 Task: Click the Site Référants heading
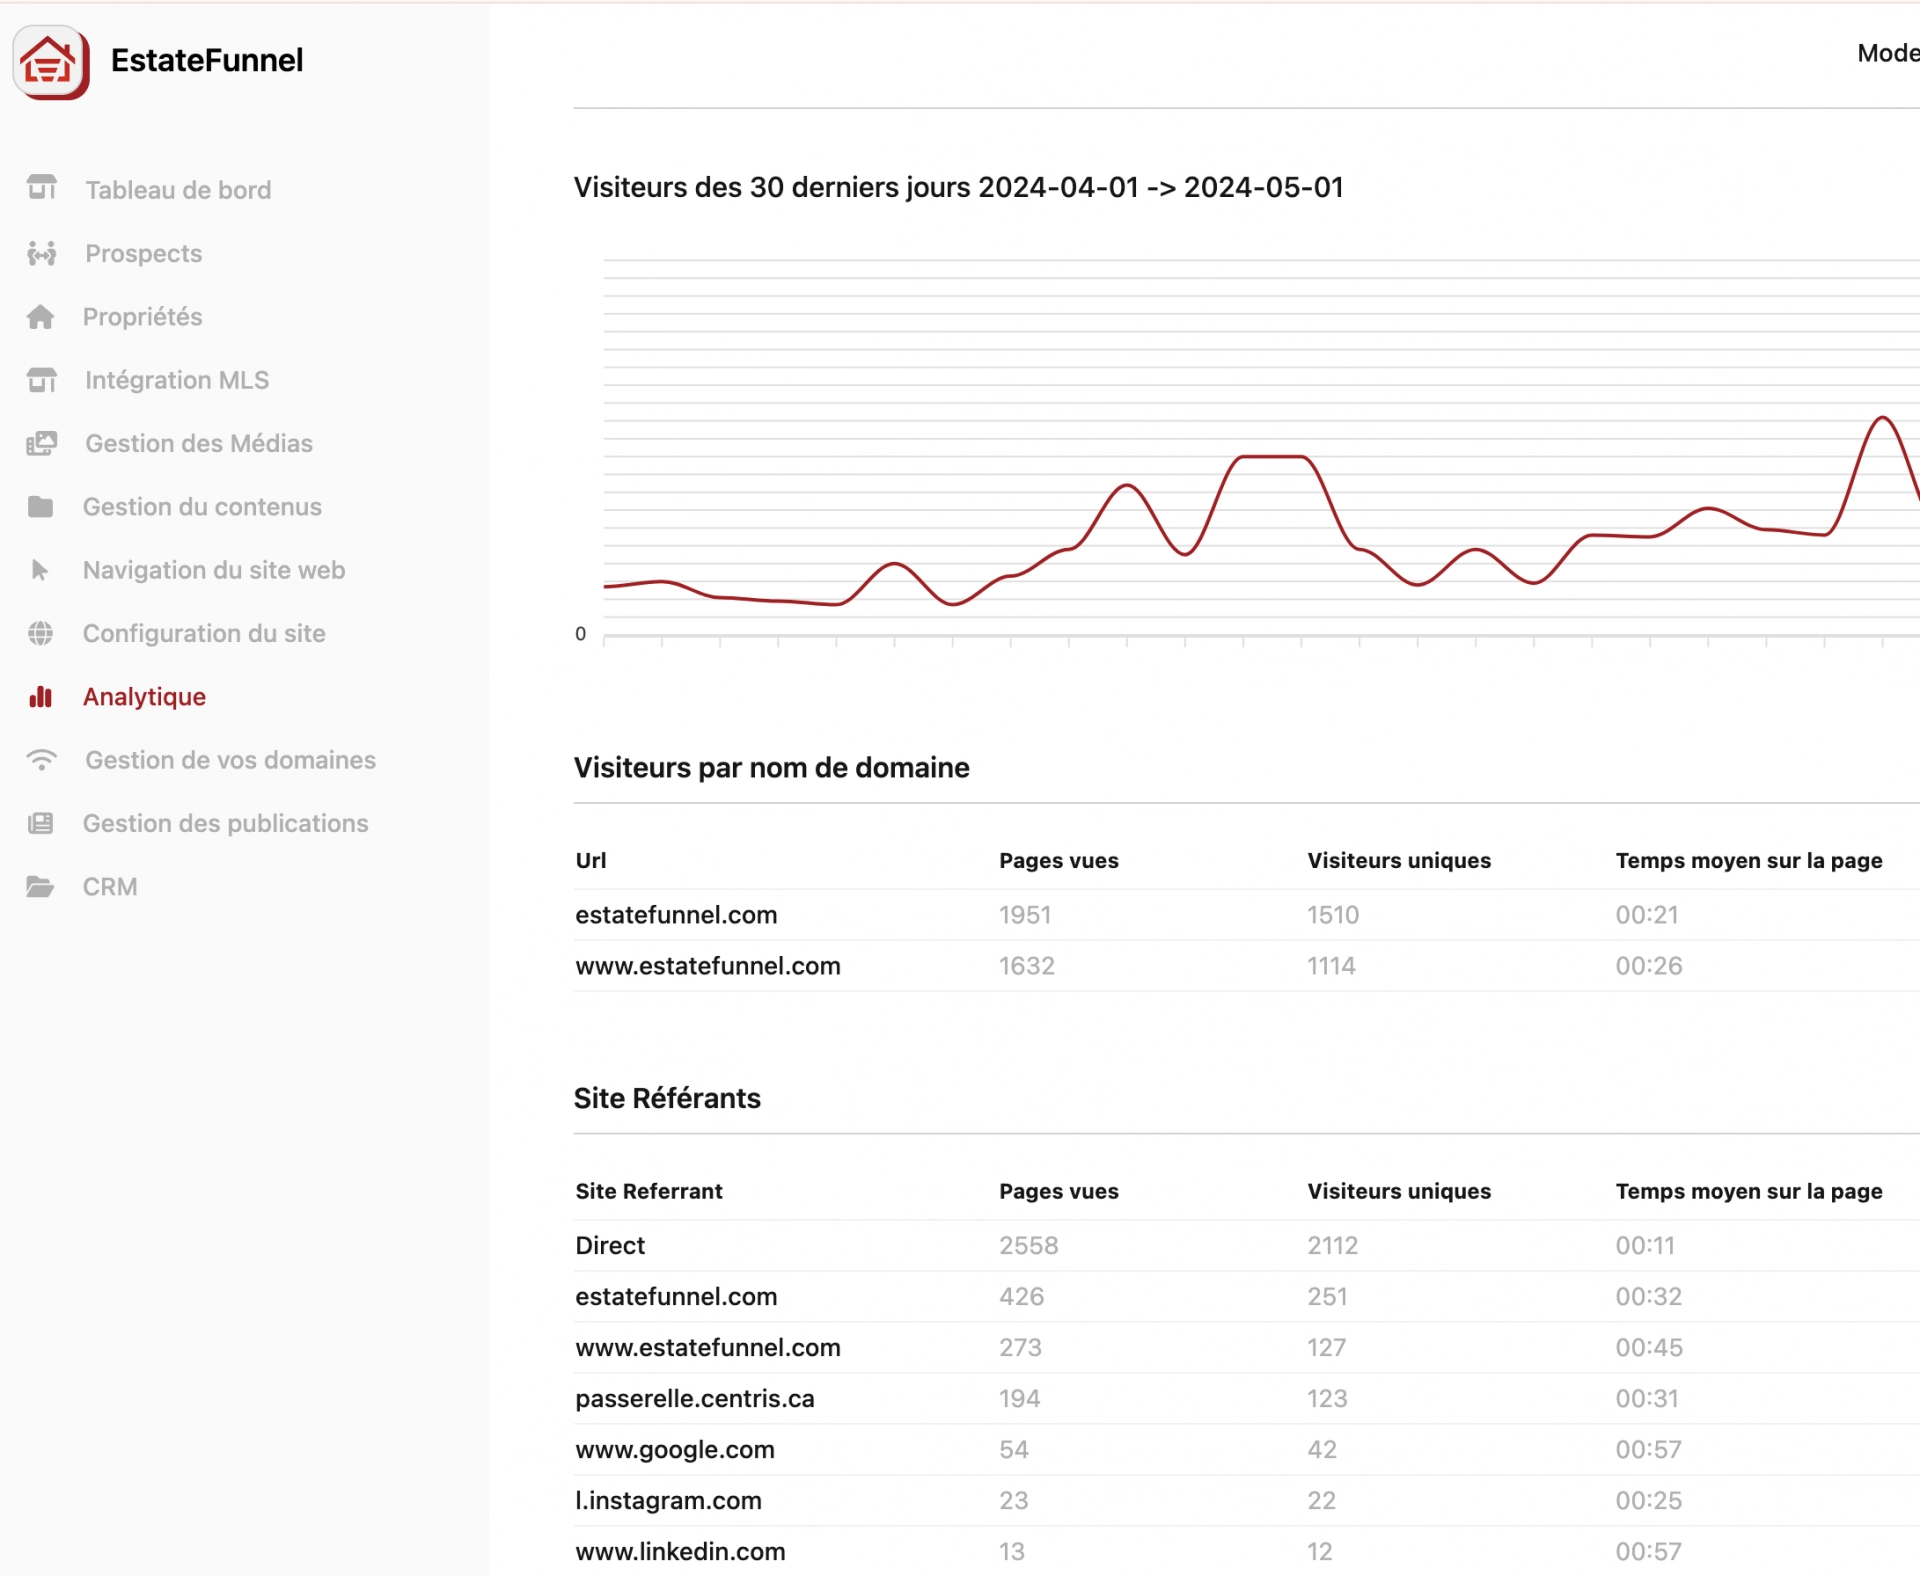click(667, 1098)
